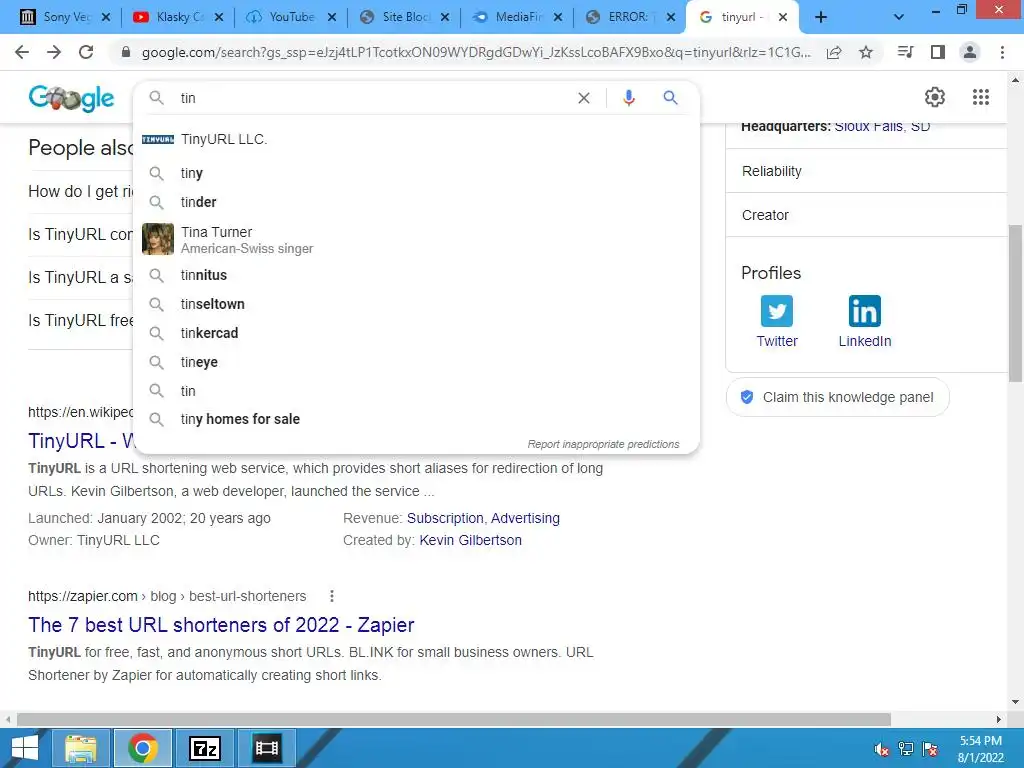Expand 'Is TinyURL a s…' question
The height and width of the screenshot is (768, 1024).
tap(80, 278)
